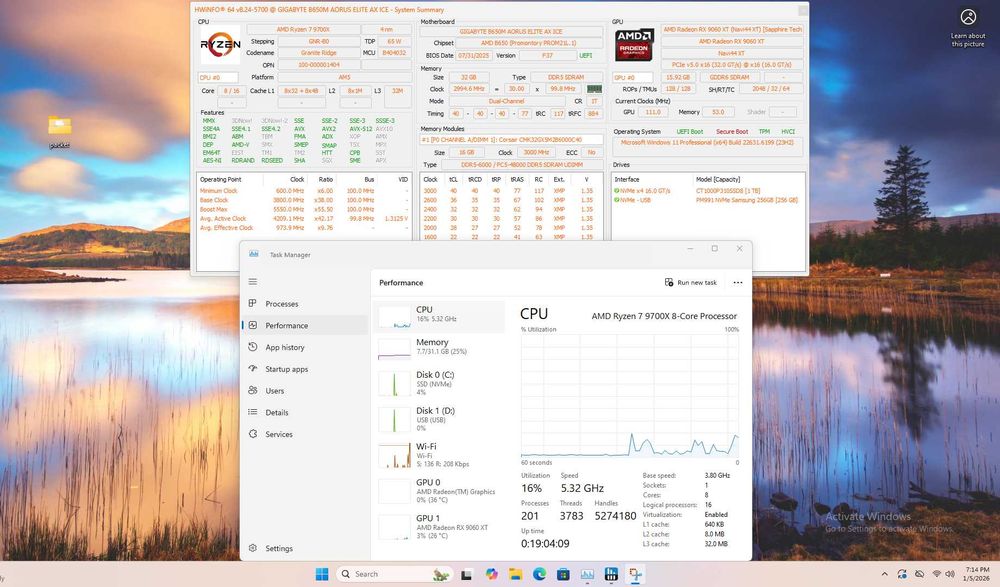Image resolution: width=1000 pixels, height=587 pixels.
Task: Click GIGABYTE B650M AORUS ELITE AX ICE motherboard field
Action: click(511, 31)
